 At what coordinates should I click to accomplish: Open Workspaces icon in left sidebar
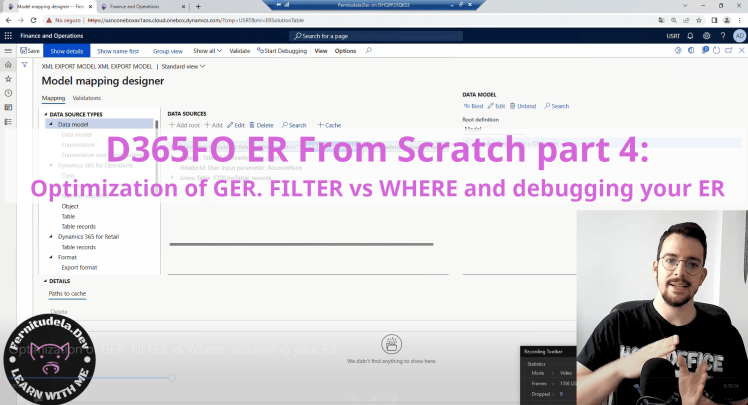pyautogui.click(x=8, y=108)
